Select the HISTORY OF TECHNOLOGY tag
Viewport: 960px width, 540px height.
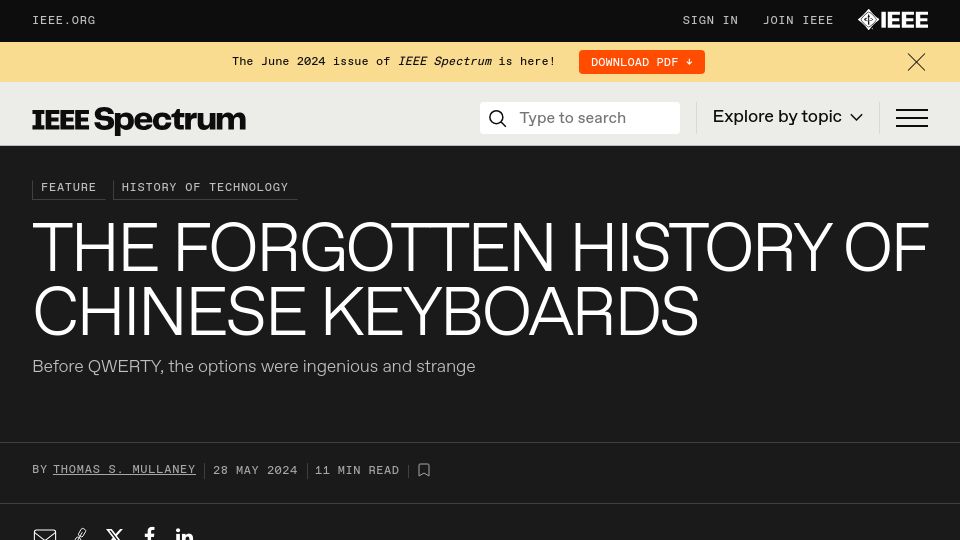(x=205, y=187)
